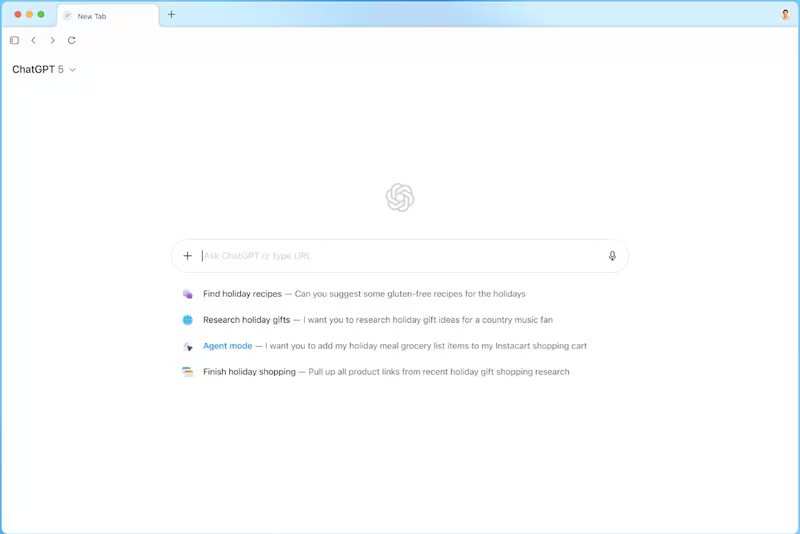
Task: Open the profile avatar menu
Action: tap(785, 15)
